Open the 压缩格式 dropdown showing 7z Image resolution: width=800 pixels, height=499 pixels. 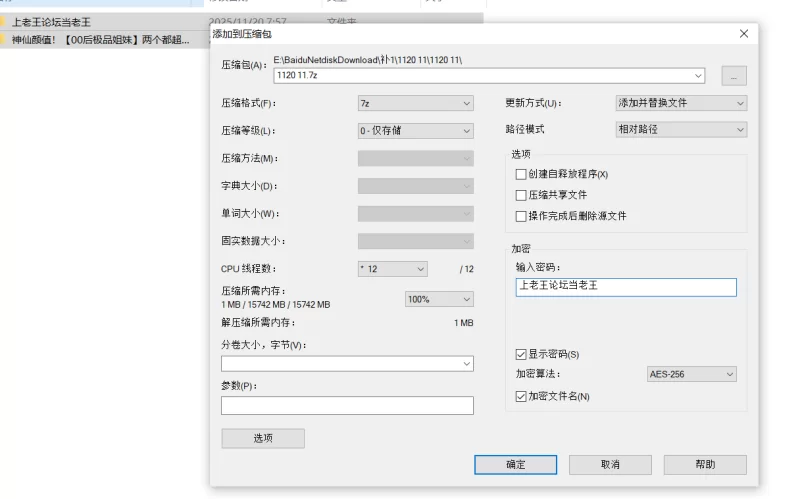[x=415, y=103]
